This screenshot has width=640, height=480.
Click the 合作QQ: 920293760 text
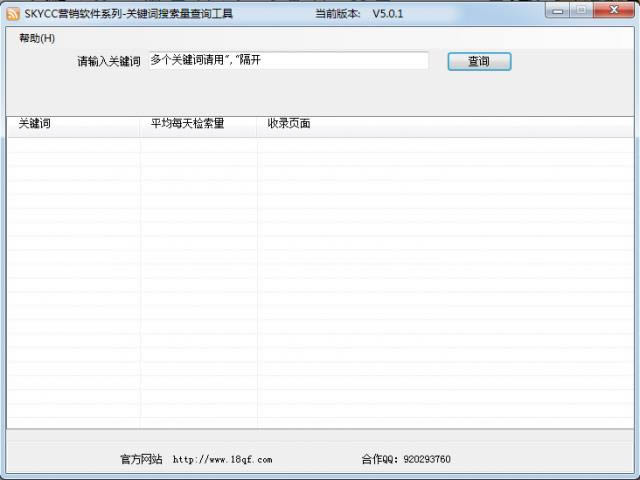click(406, 459)
